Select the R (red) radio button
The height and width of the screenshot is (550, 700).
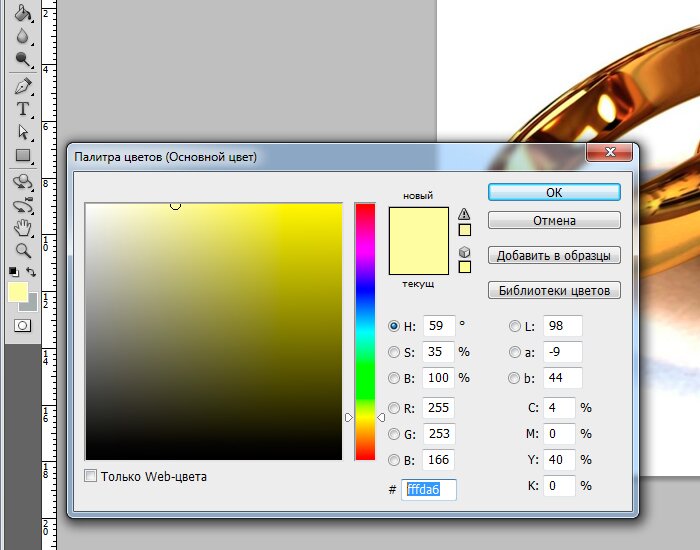[x=393, y=408]
